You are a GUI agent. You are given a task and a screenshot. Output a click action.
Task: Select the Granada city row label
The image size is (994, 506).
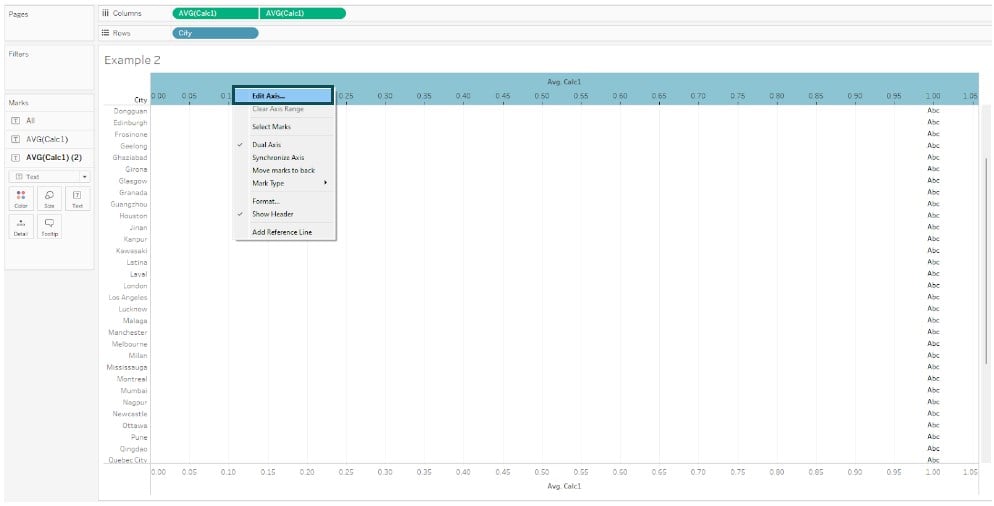pos(133,192)
